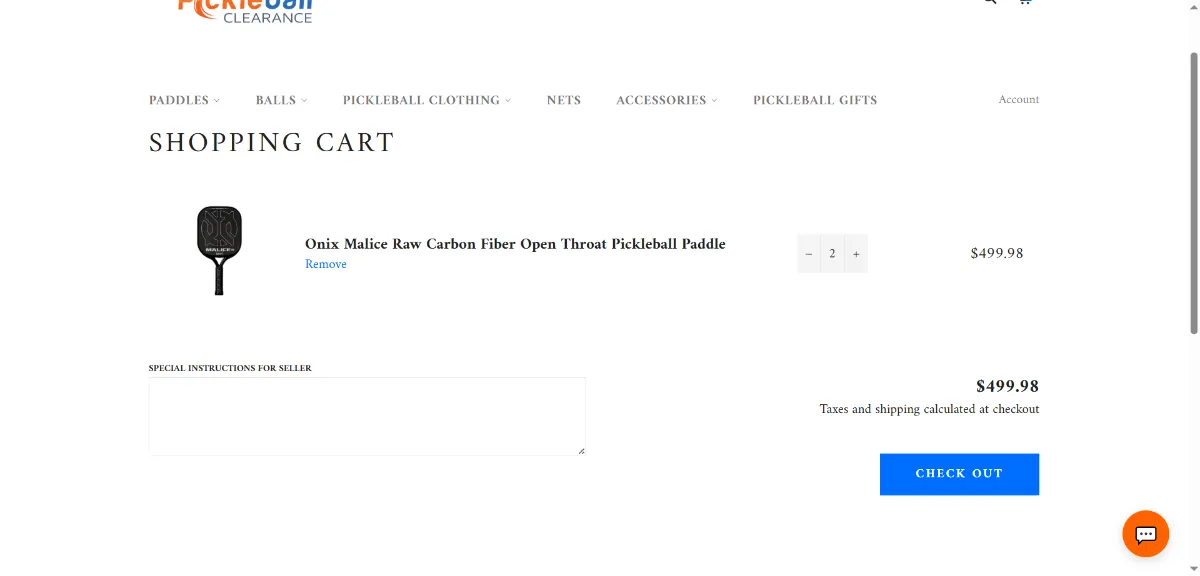Remove the Onix Malice paddle from cart
The width and height of the screenshot is (1200, 576).
326,264
